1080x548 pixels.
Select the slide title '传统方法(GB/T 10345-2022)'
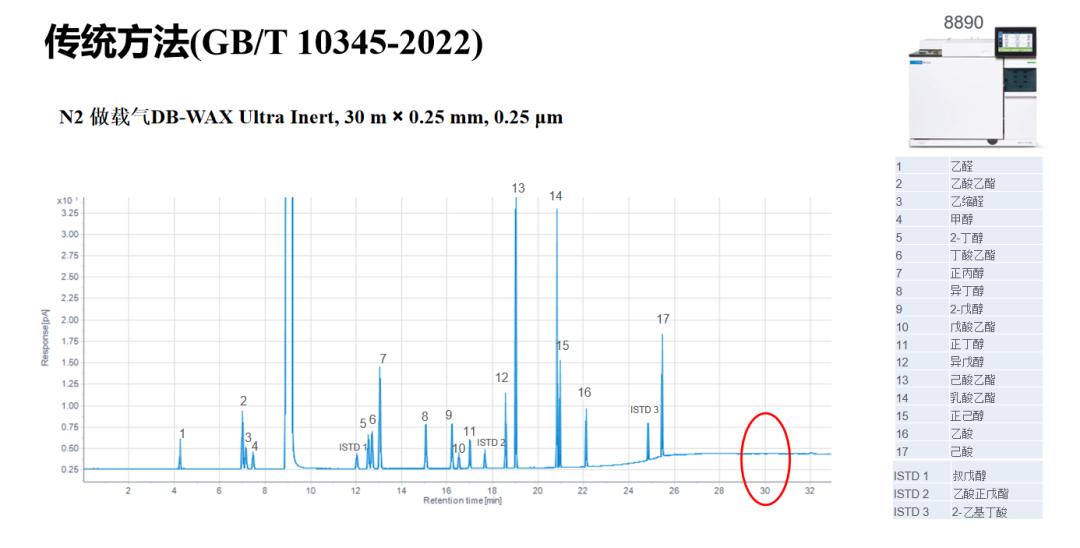pos(264,43)
